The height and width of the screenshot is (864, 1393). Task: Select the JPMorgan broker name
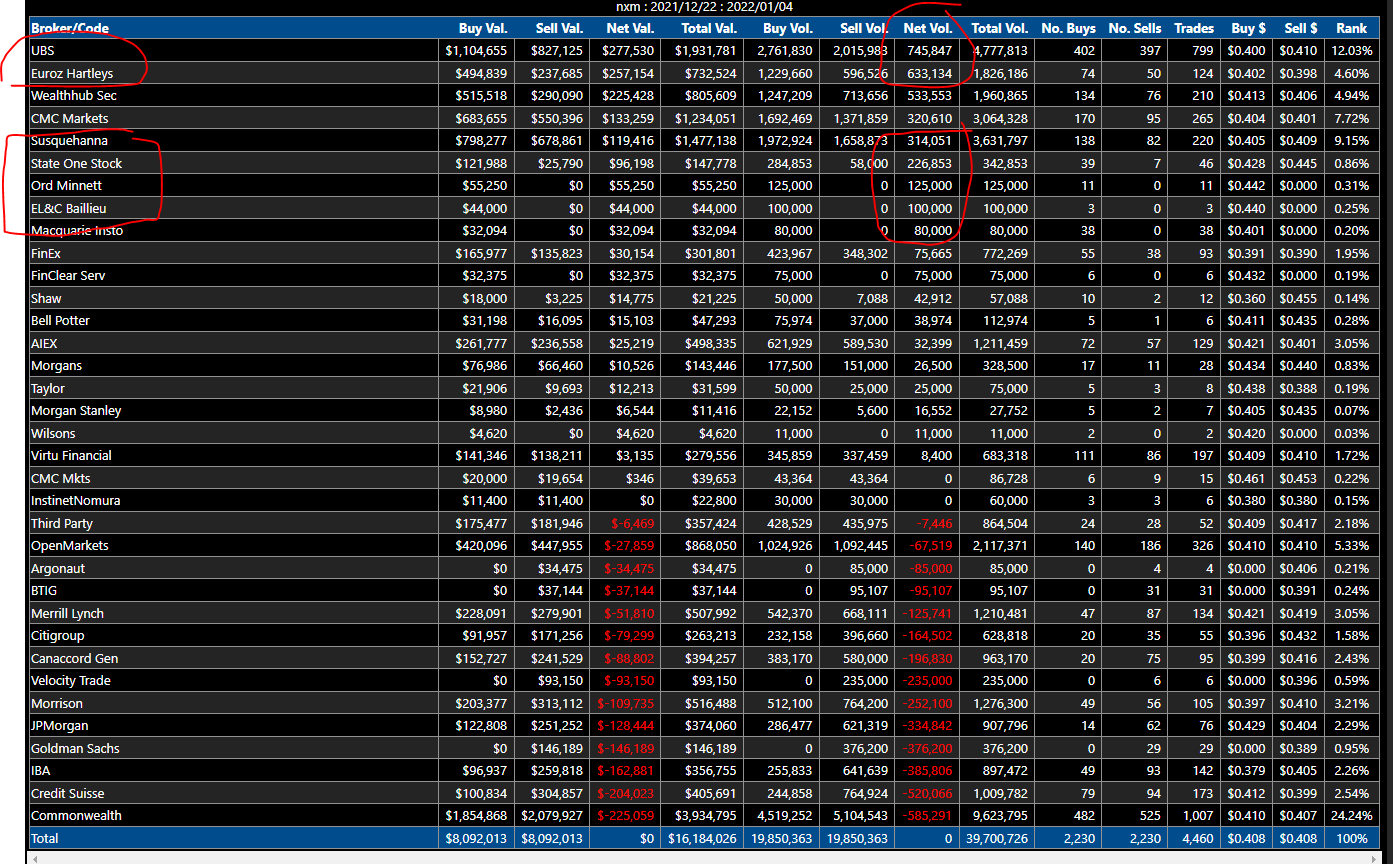(x=60, y=725)
